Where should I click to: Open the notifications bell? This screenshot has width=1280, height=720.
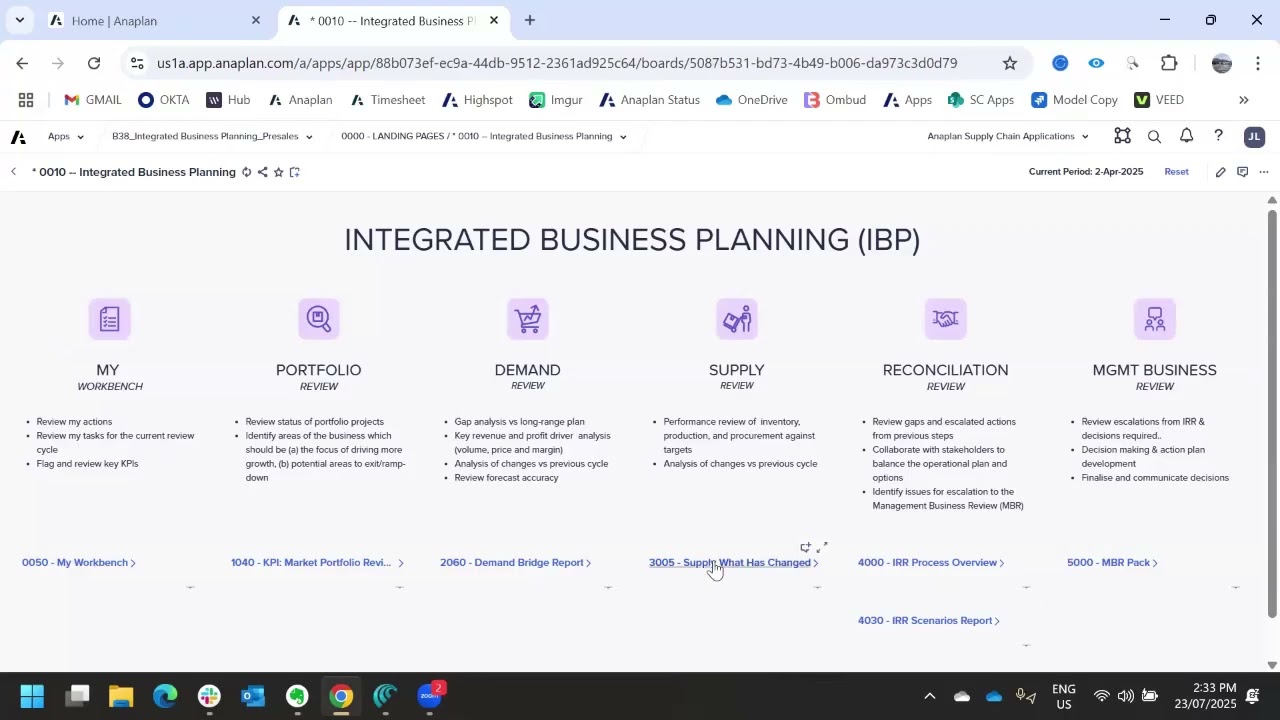tap(1186, 137)
